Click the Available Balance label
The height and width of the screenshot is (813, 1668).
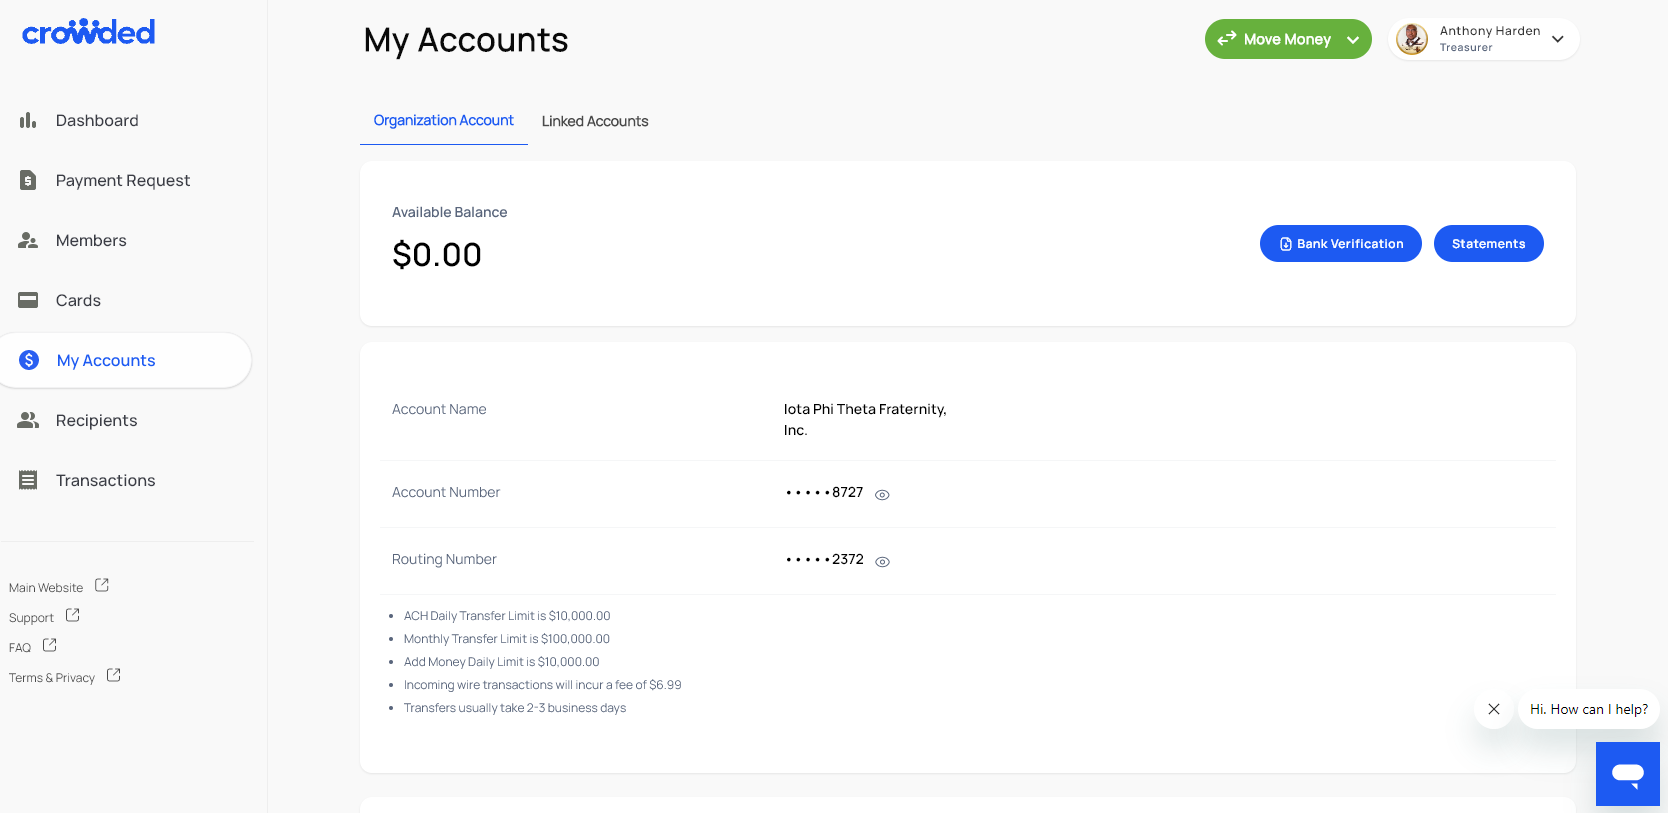click(450, 212)
